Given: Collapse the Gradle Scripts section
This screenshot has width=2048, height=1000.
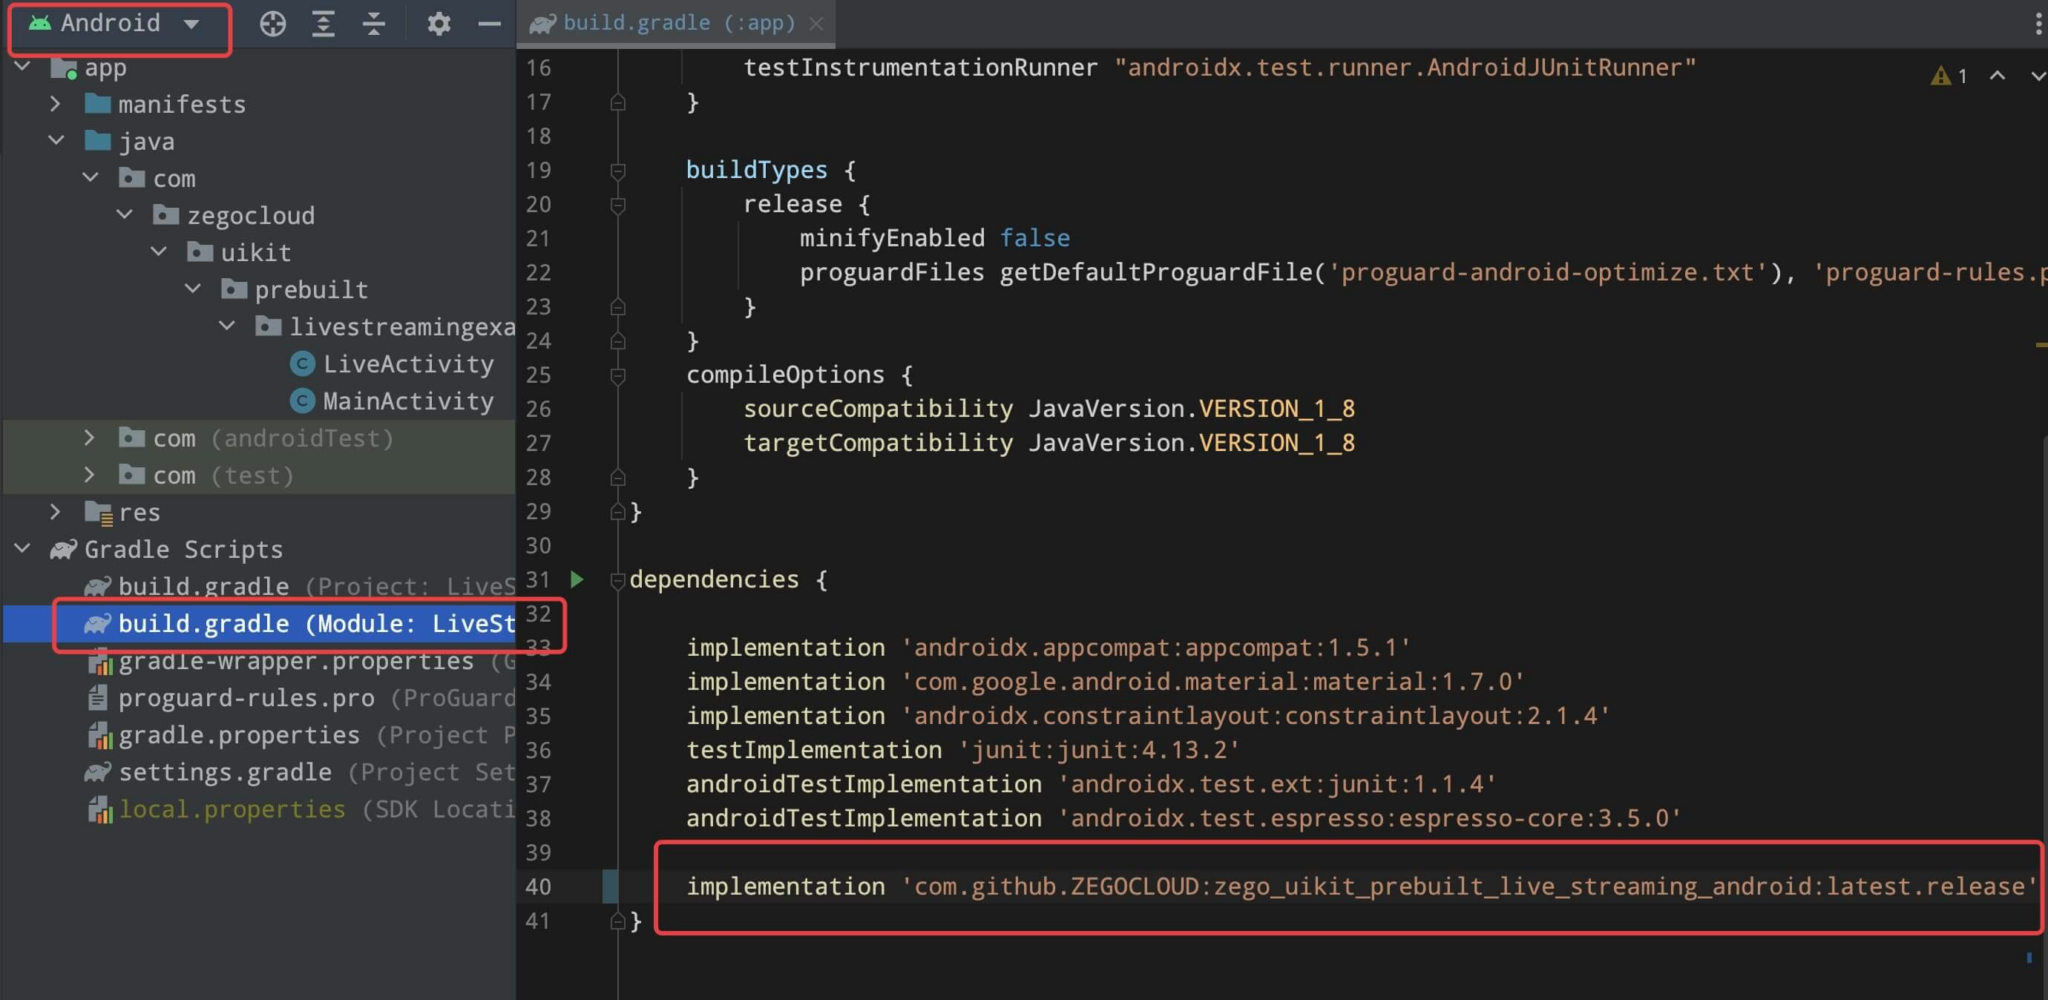Looking at the screenshot, I should pos(21,549).
